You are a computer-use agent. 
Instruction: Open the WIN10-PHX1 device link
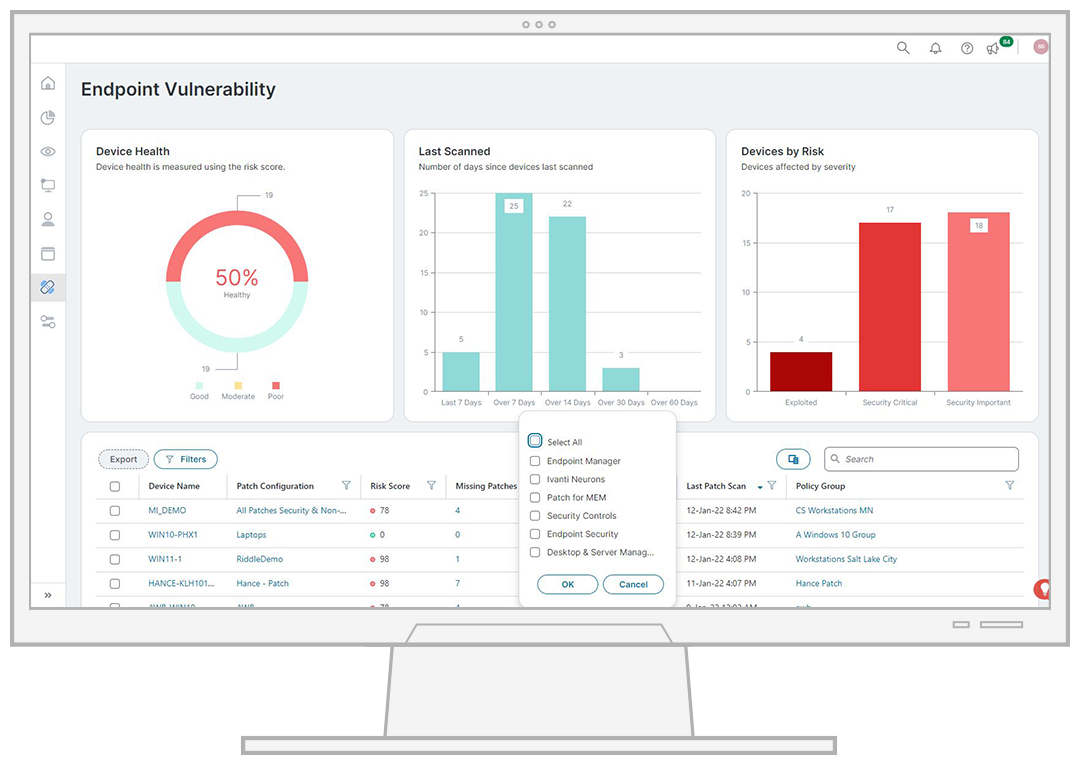(173, 534)
